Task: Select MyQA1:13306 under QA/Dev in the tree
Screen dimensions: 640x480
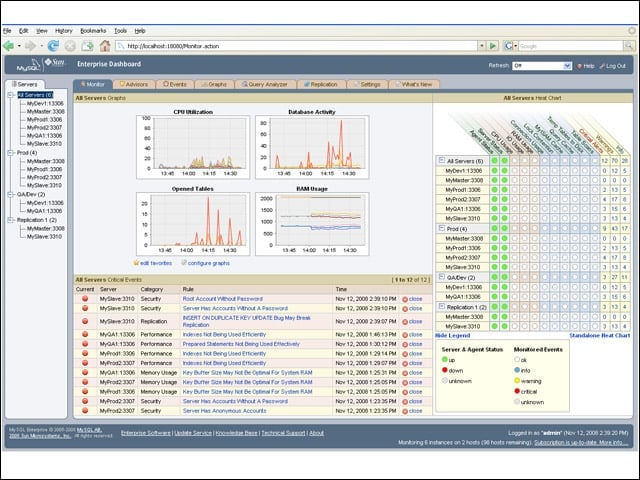Action: pos(44,211)
